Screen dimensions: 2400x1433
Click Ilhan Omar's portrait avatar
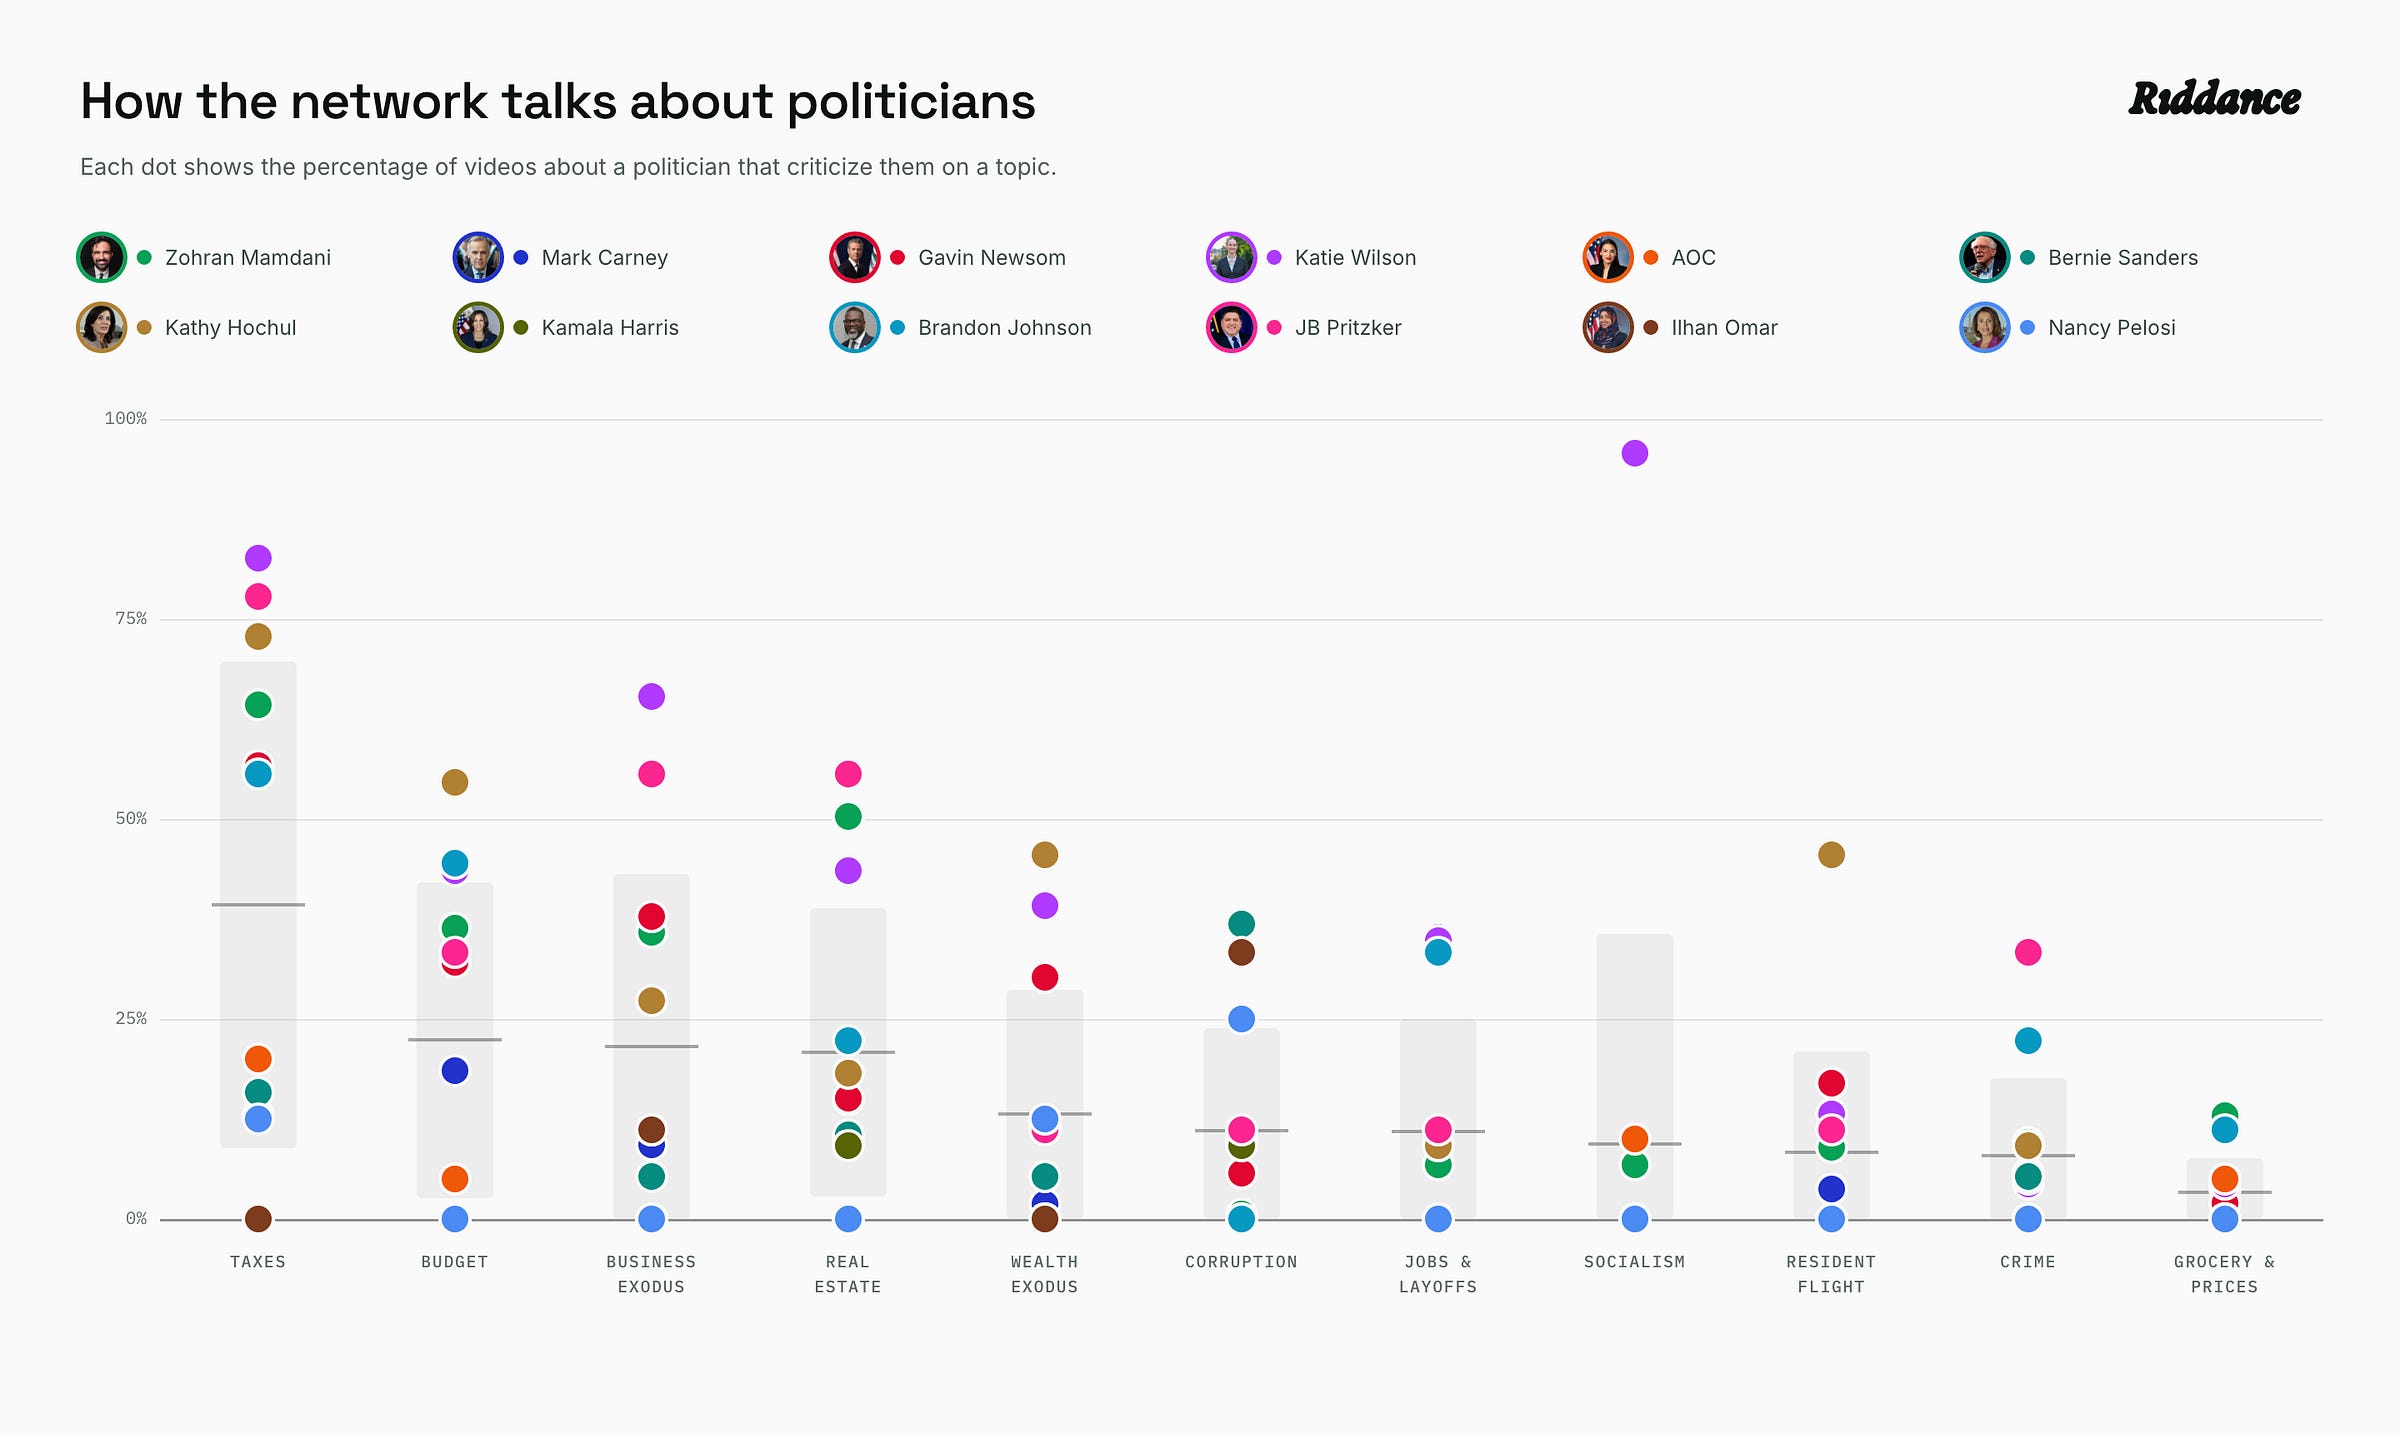1608,327
